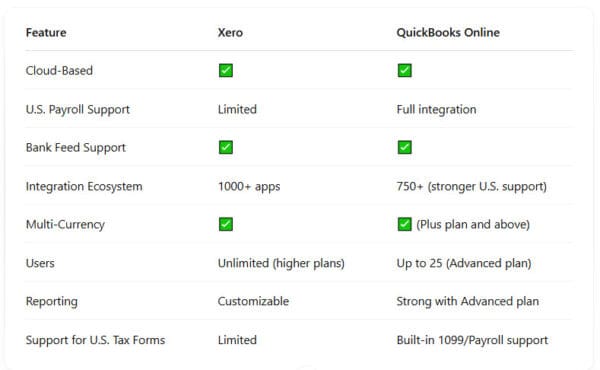This screenshot has height=370, width=600.
Task: Click the Cloud-Based row label
Action: [x=59, y=70]
